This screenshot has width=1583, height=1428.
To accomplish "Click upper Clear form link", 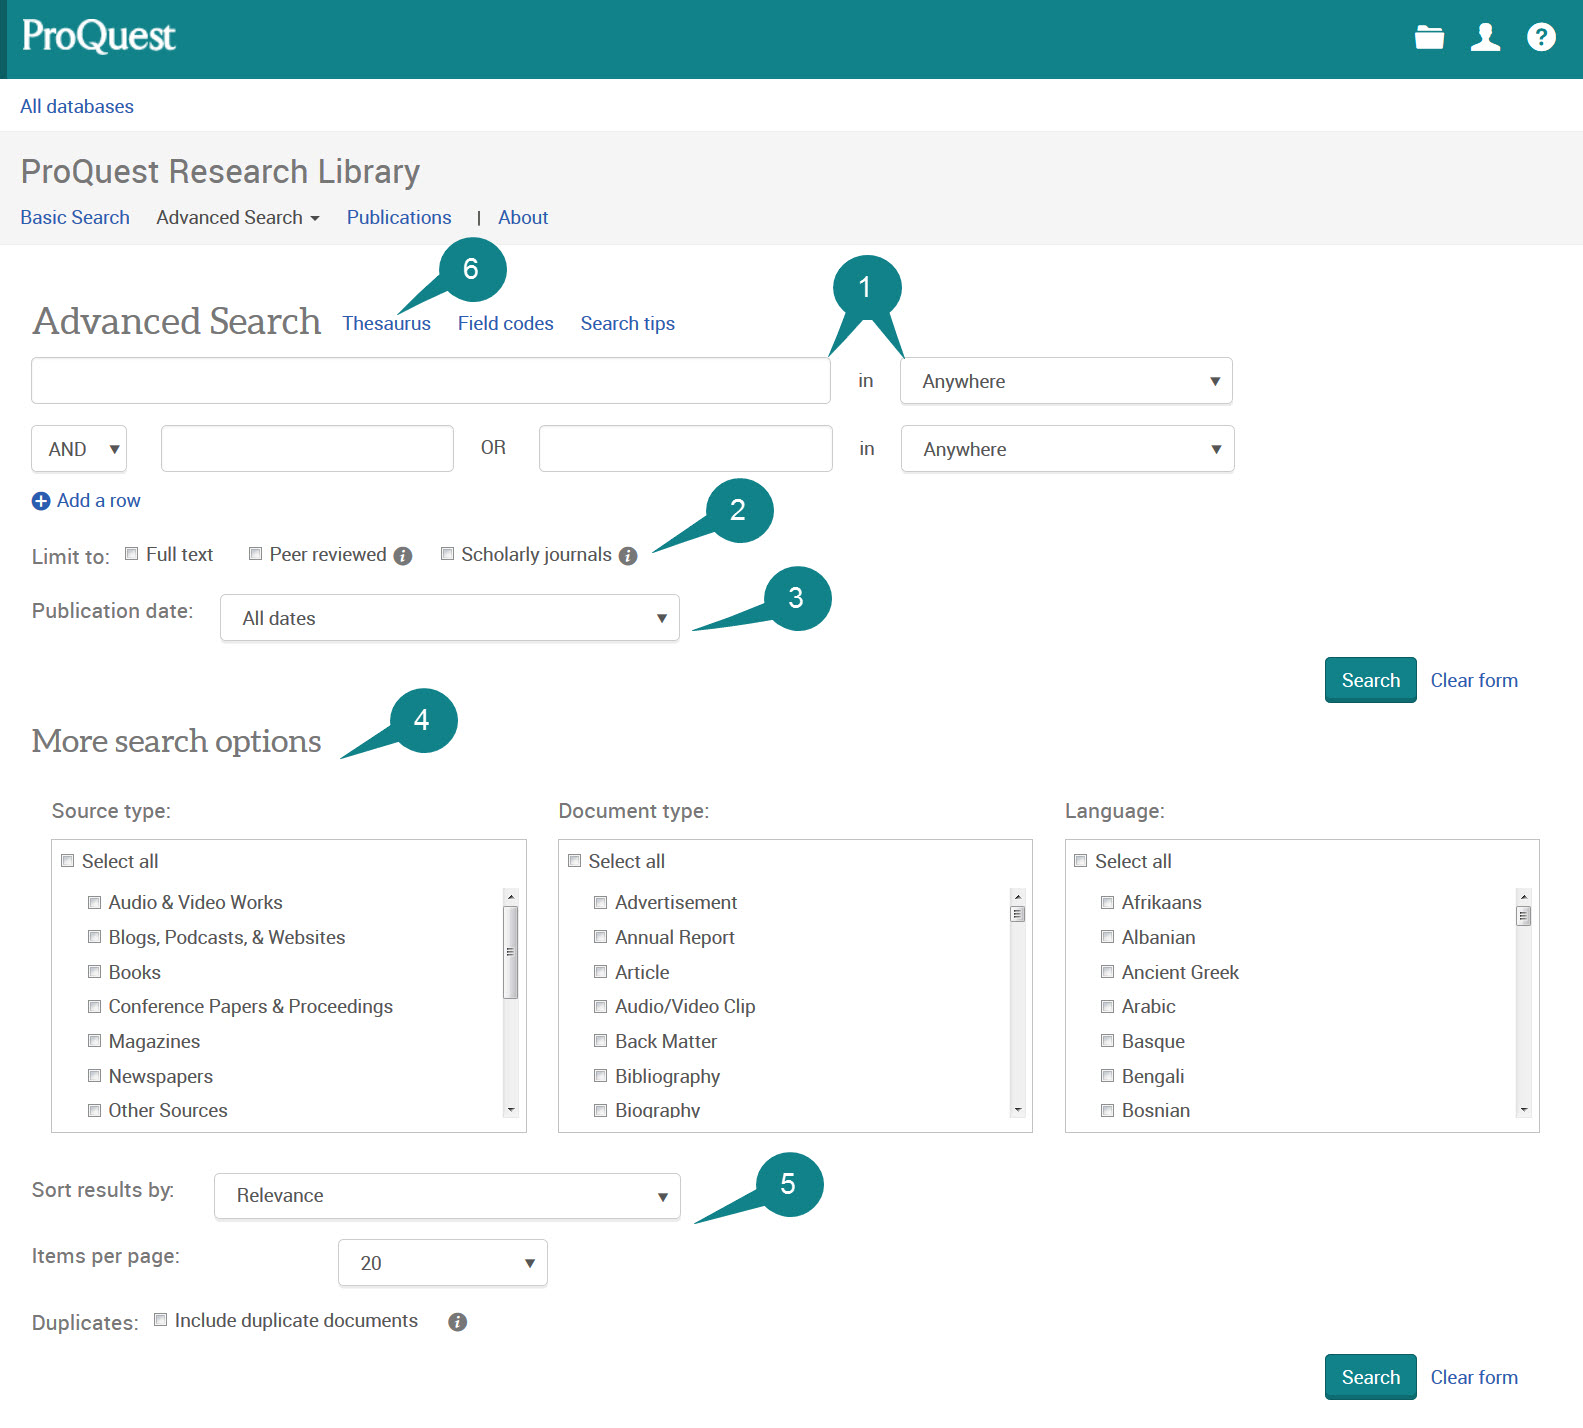I will [x=1474, y=680].
